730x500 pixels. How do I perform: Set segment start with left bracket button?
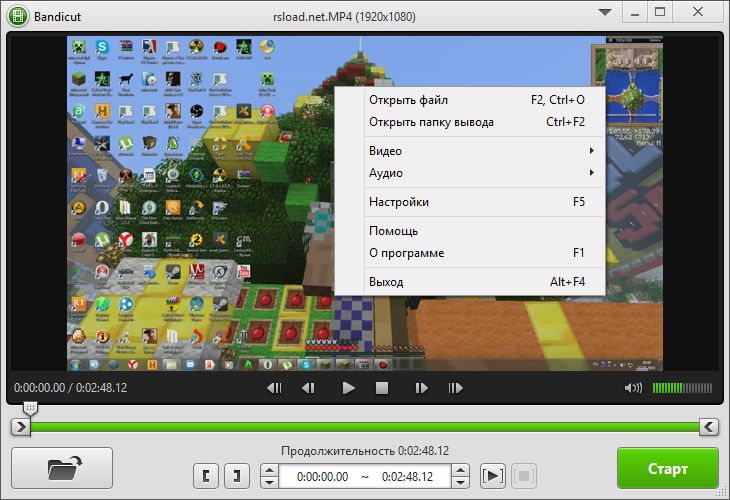pos(206,476)
